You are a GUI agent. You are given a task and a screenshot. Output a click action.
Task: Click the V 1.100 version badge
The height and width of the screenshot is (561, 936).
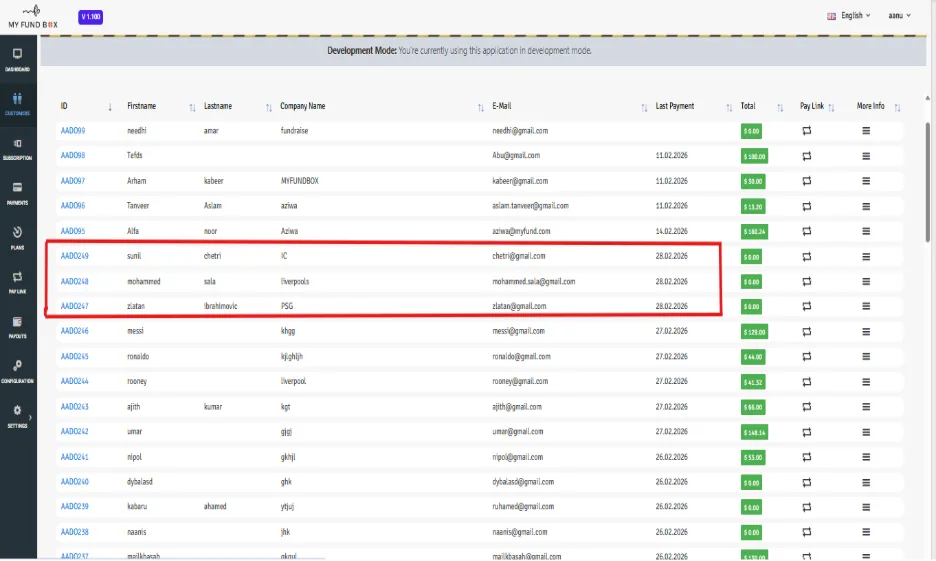(x=90, y=17)
